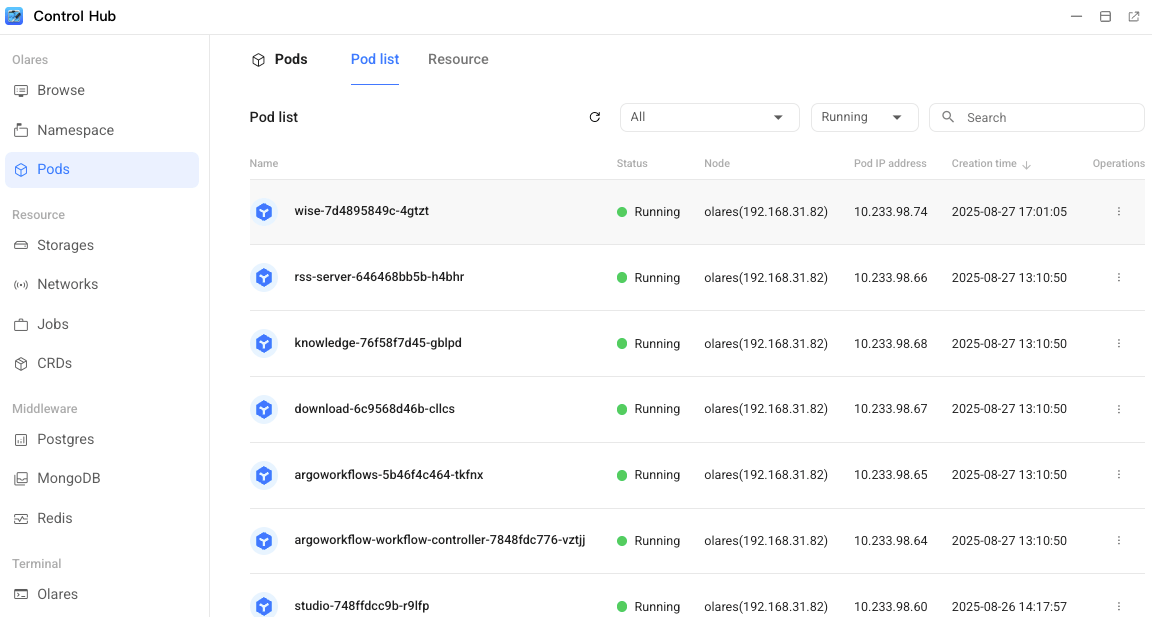Select the Pod list tab
This screenshot has width=1152, height=617.
pos(375,59)
